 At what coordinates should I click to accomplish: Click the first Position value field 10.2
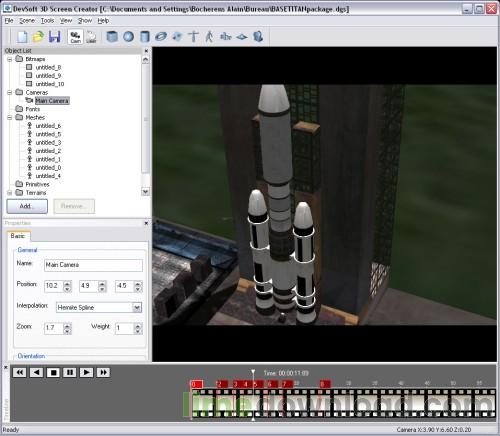coord(53,286)
